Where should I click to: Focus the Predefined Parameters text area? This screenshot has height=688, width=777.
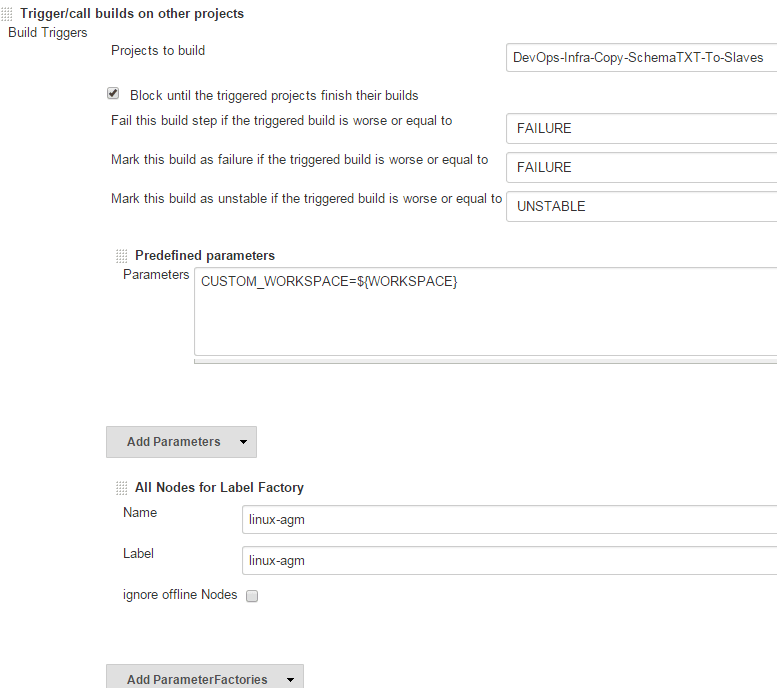pyautogui.click(x=487, y=311)
